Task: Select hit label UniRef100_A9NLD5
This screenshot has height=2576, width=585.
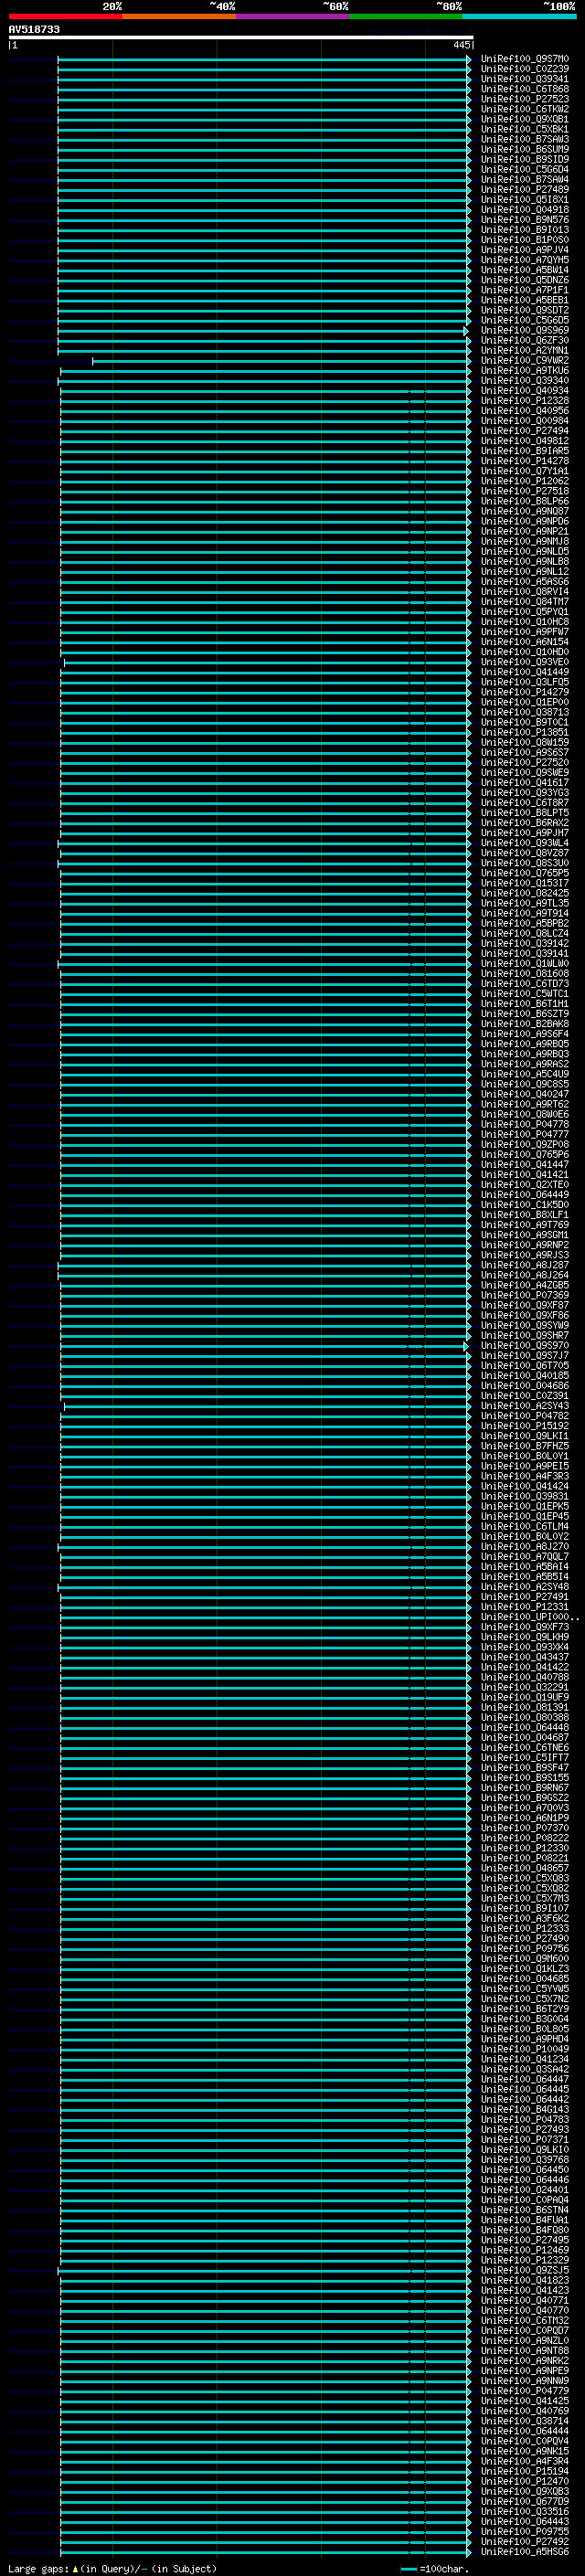Action: click(x=524, y=551)
